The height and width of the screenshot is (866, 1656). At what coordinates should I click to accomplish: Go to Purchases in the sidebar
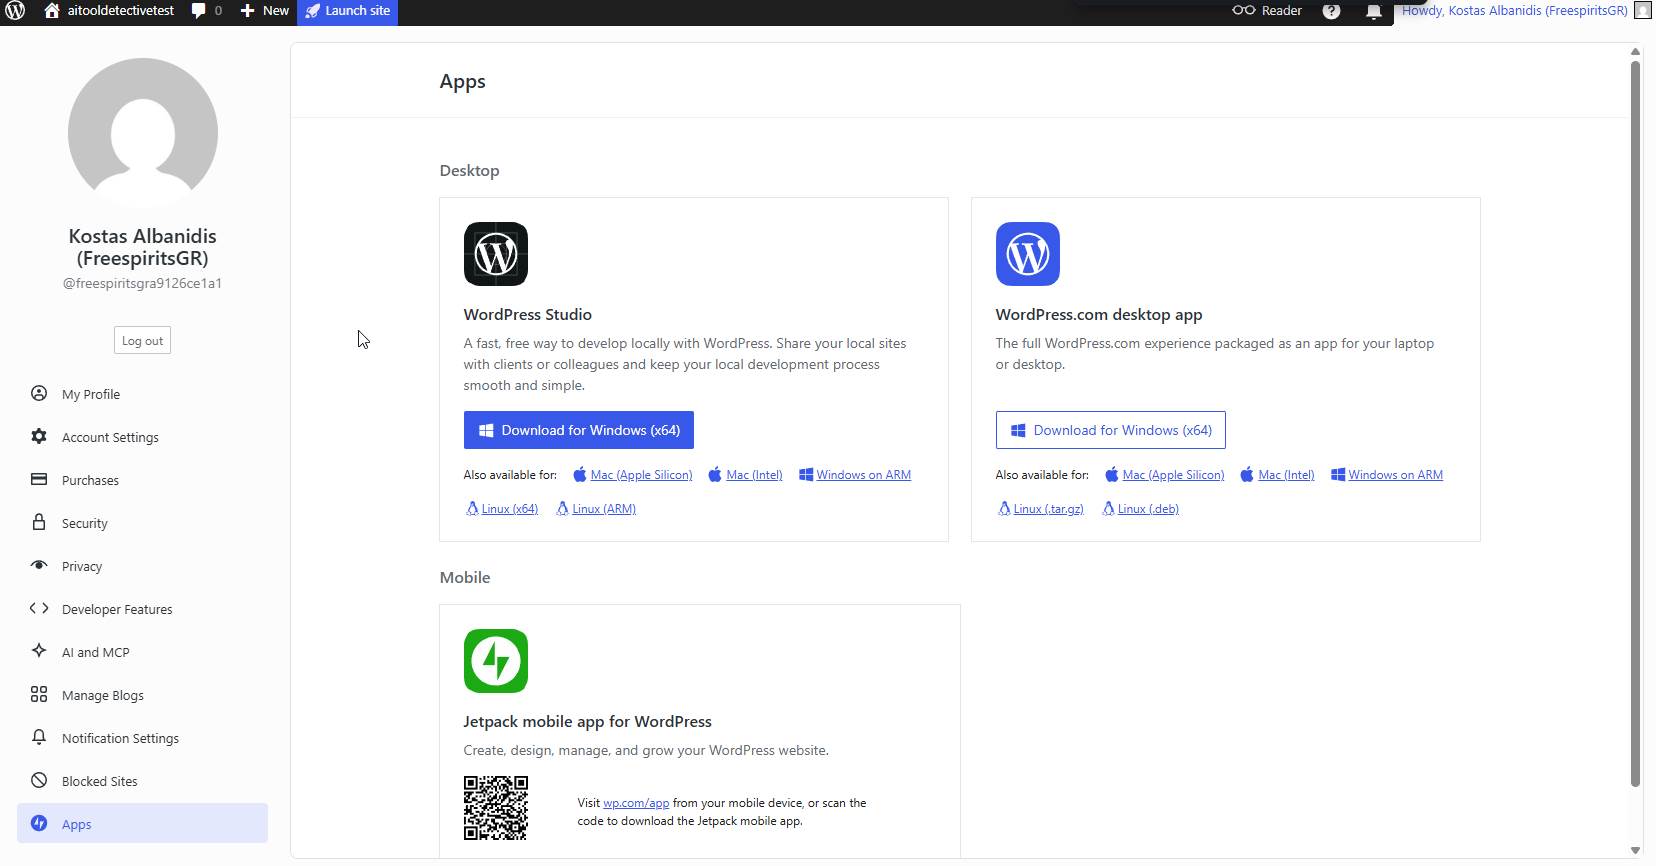pos(142,480)
